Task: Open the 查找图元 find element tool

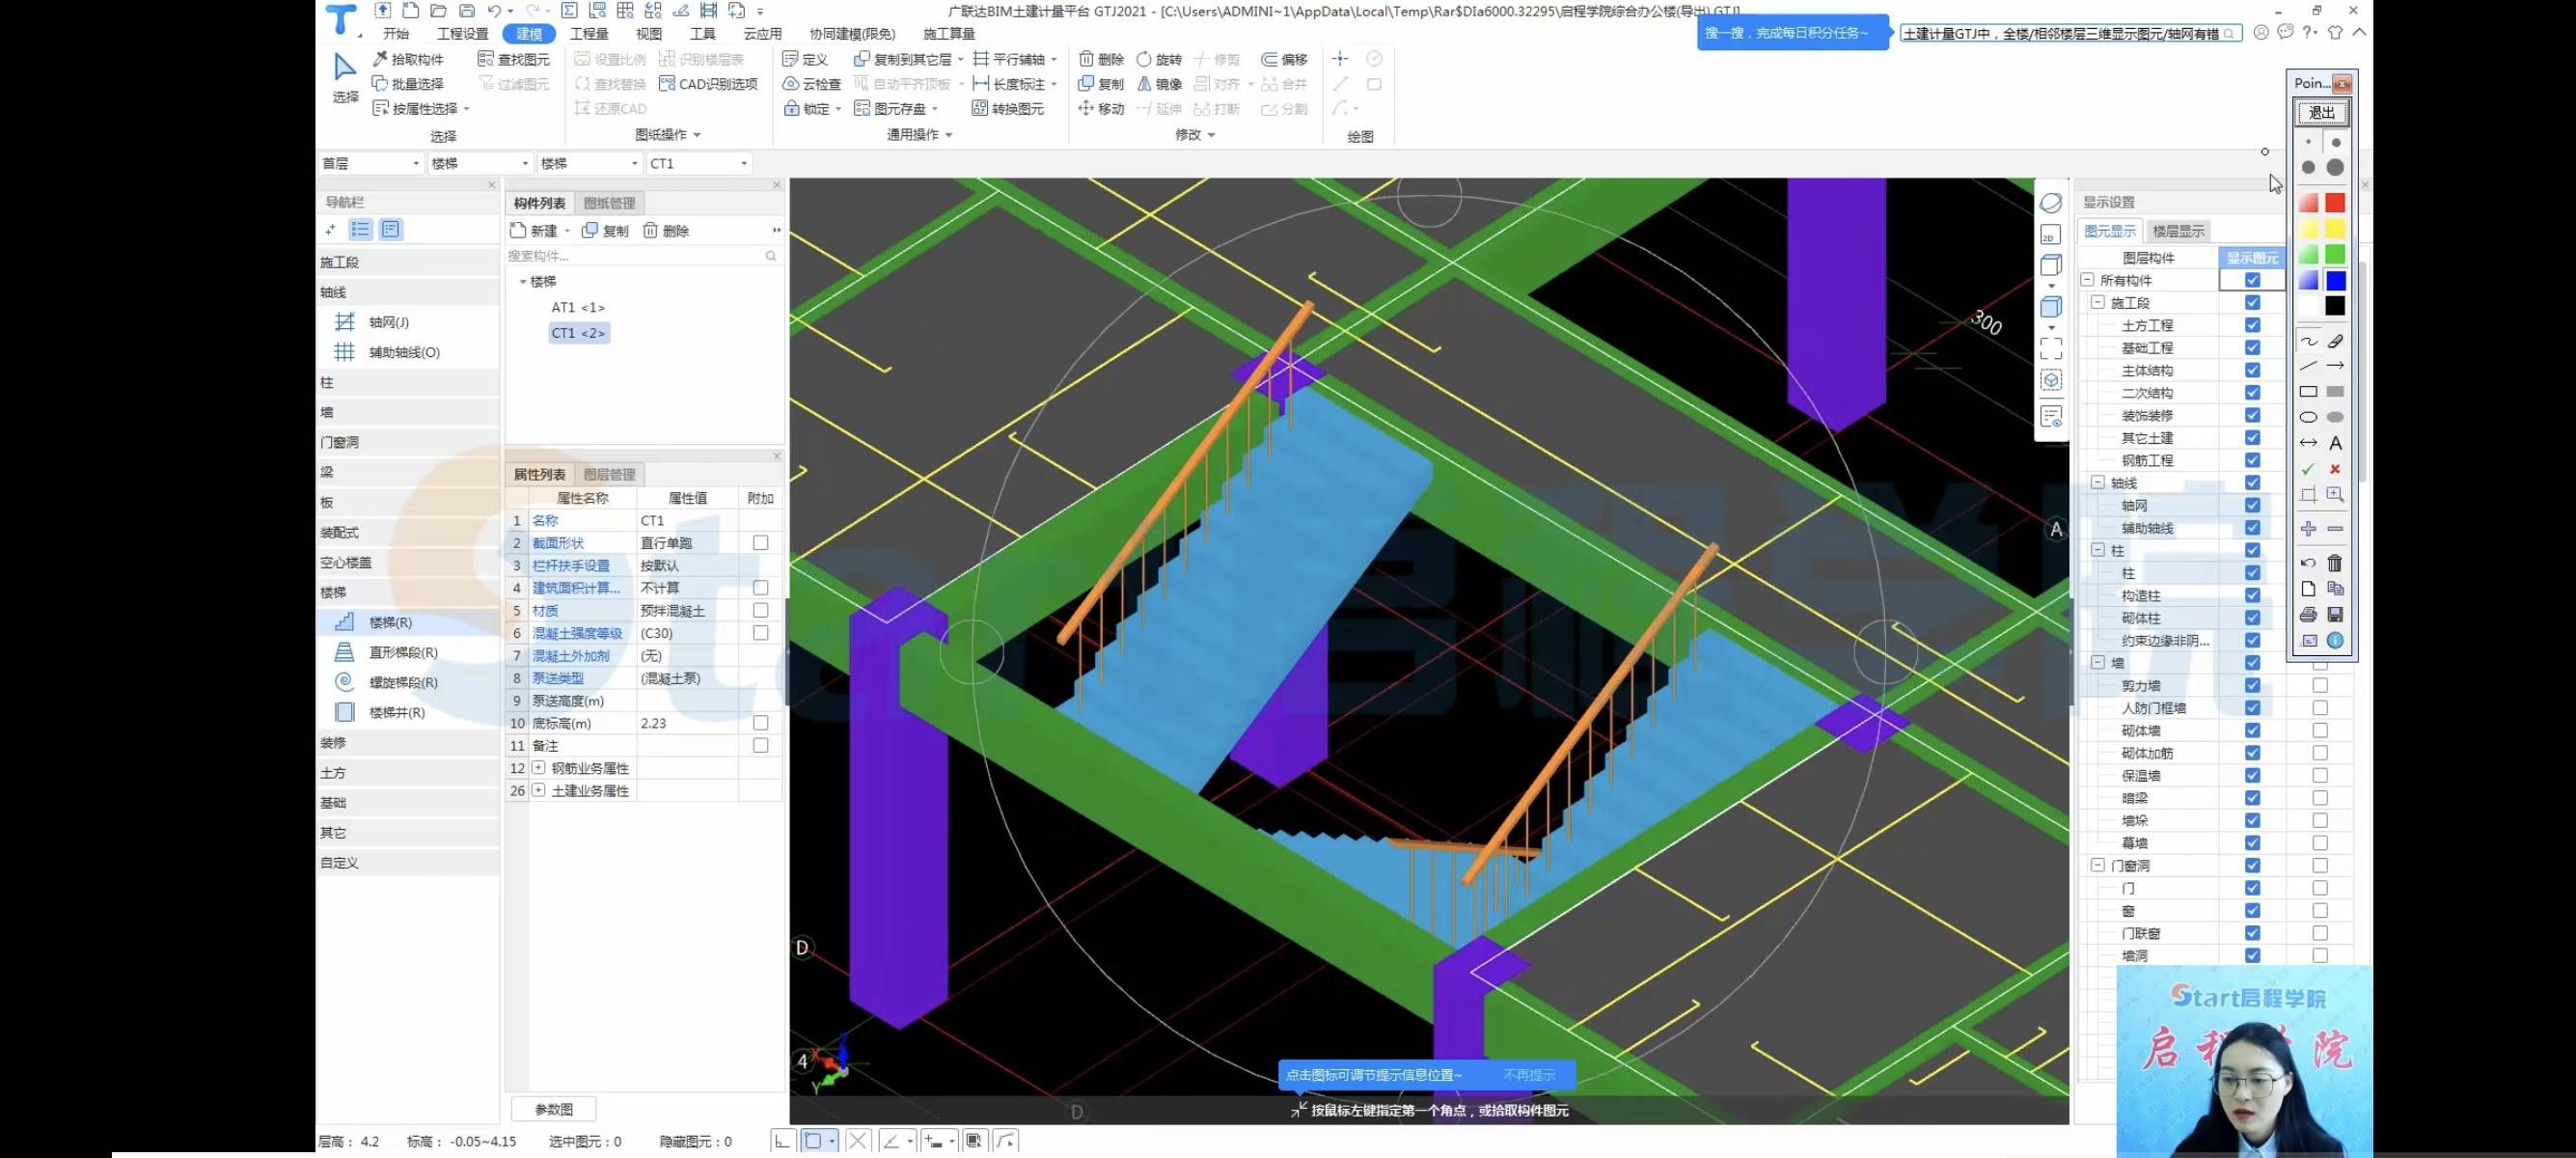Action: click(514, 59)
